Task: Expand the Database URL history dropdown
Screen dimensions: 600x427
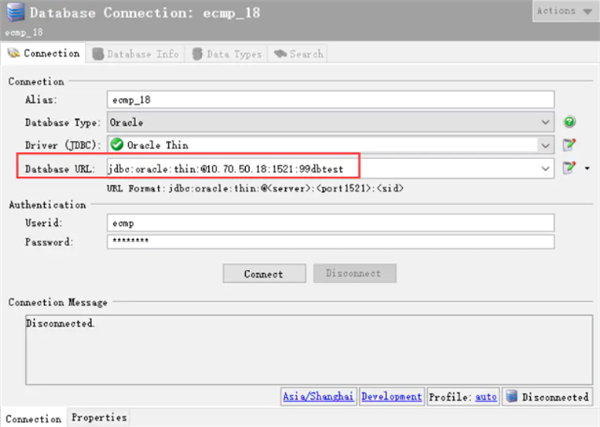Action: coord(545,168)
